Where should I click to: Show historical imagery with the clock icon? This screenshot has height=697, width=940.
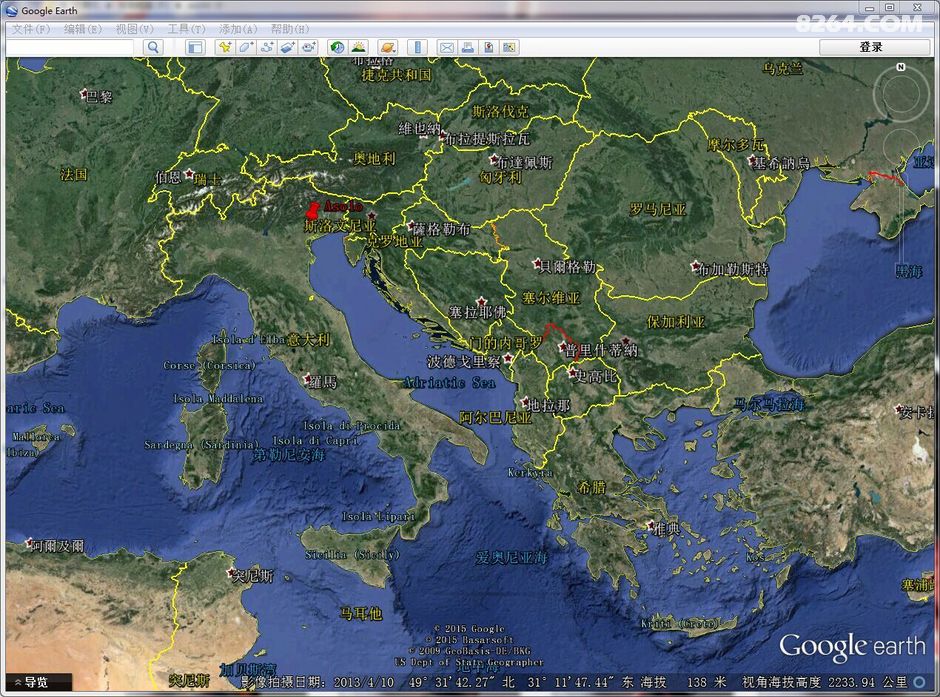pyautogui.click(x=337, y=47)
